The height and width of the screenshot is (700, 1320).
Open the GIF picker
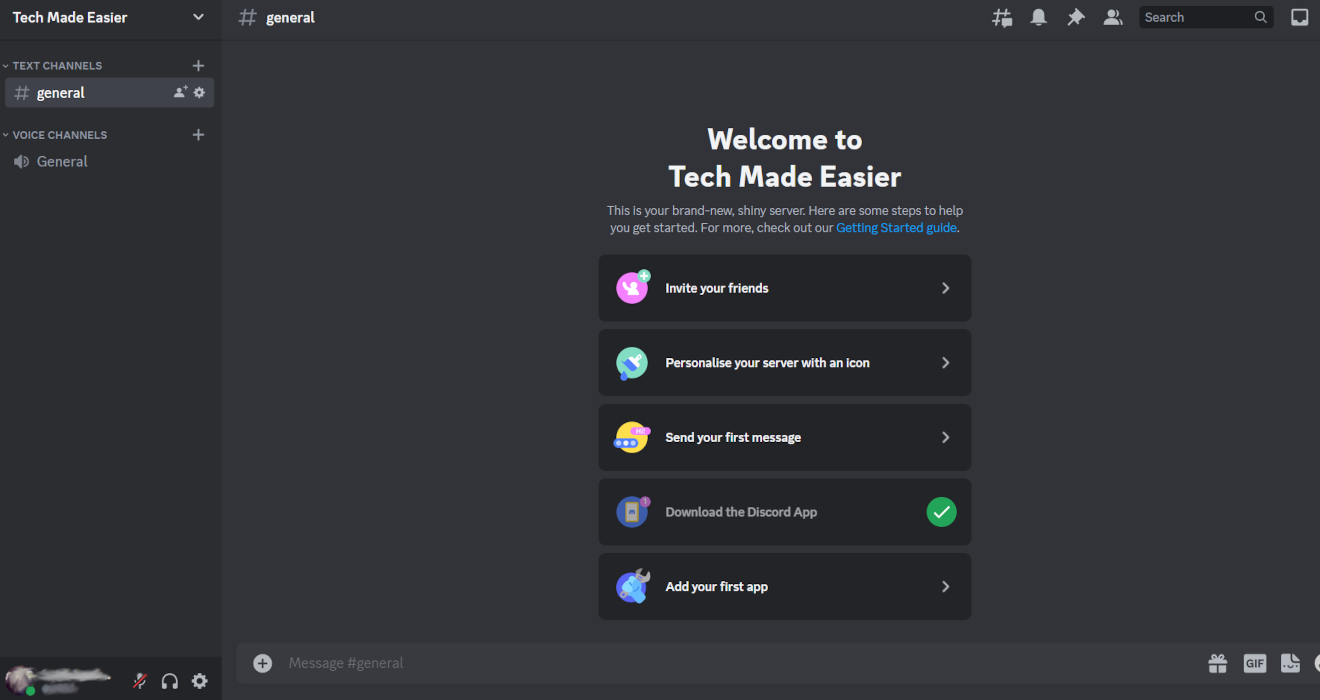tap(1254, 663)
